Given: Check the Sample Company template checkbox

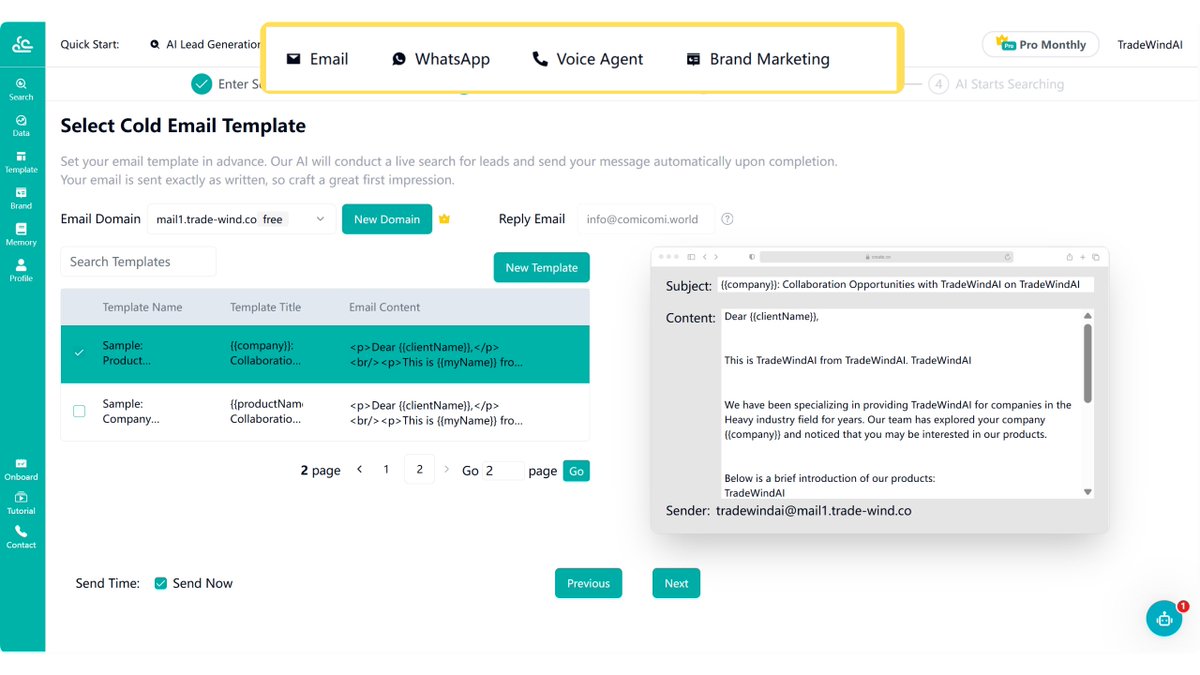Looking at the screenshot, I should pos(79,411).
